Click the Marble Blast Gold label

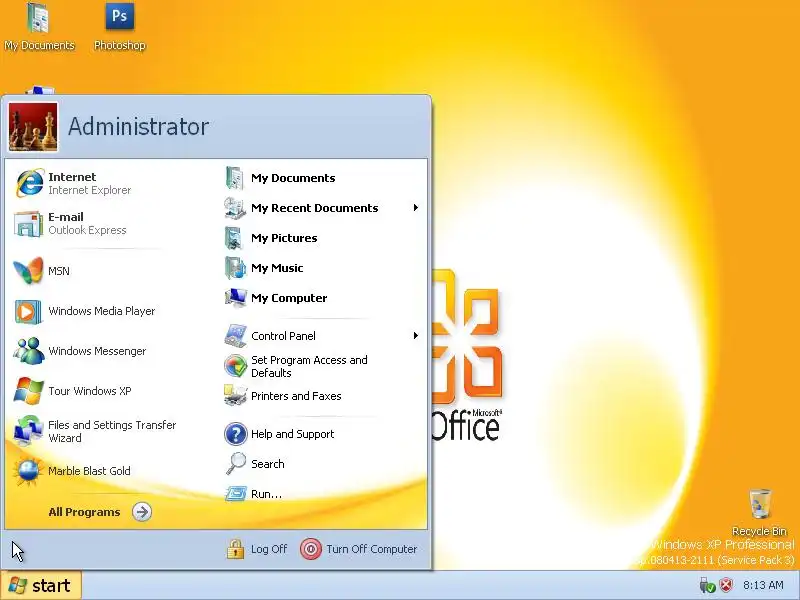tap(89, 471)
